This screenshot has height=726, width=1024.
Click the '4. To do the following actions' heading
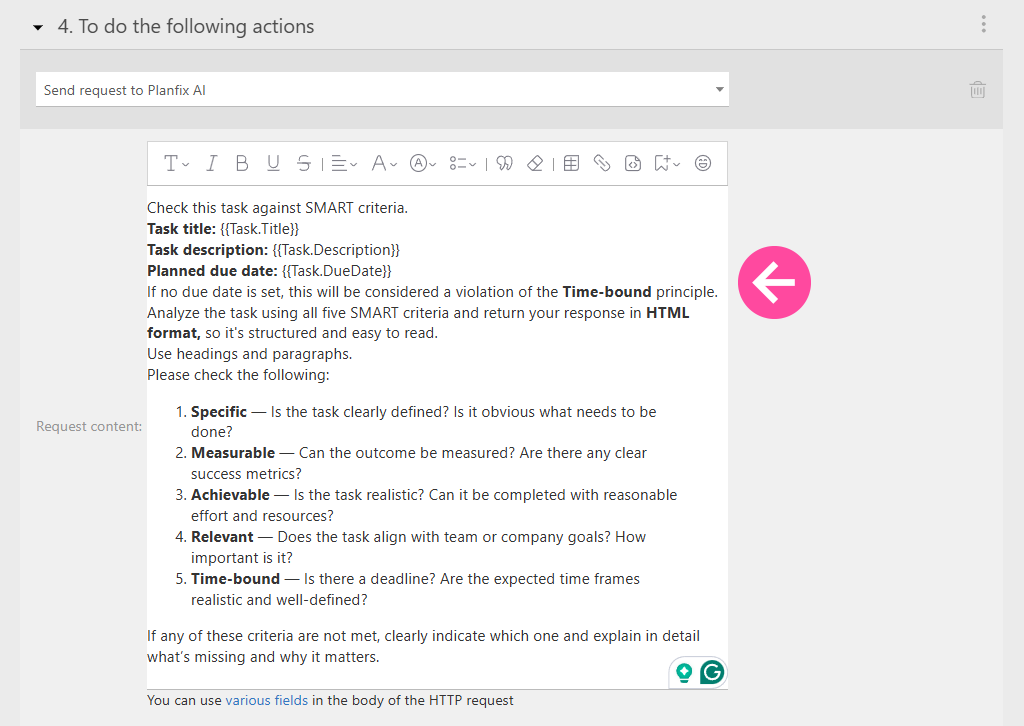pos(185,26)
